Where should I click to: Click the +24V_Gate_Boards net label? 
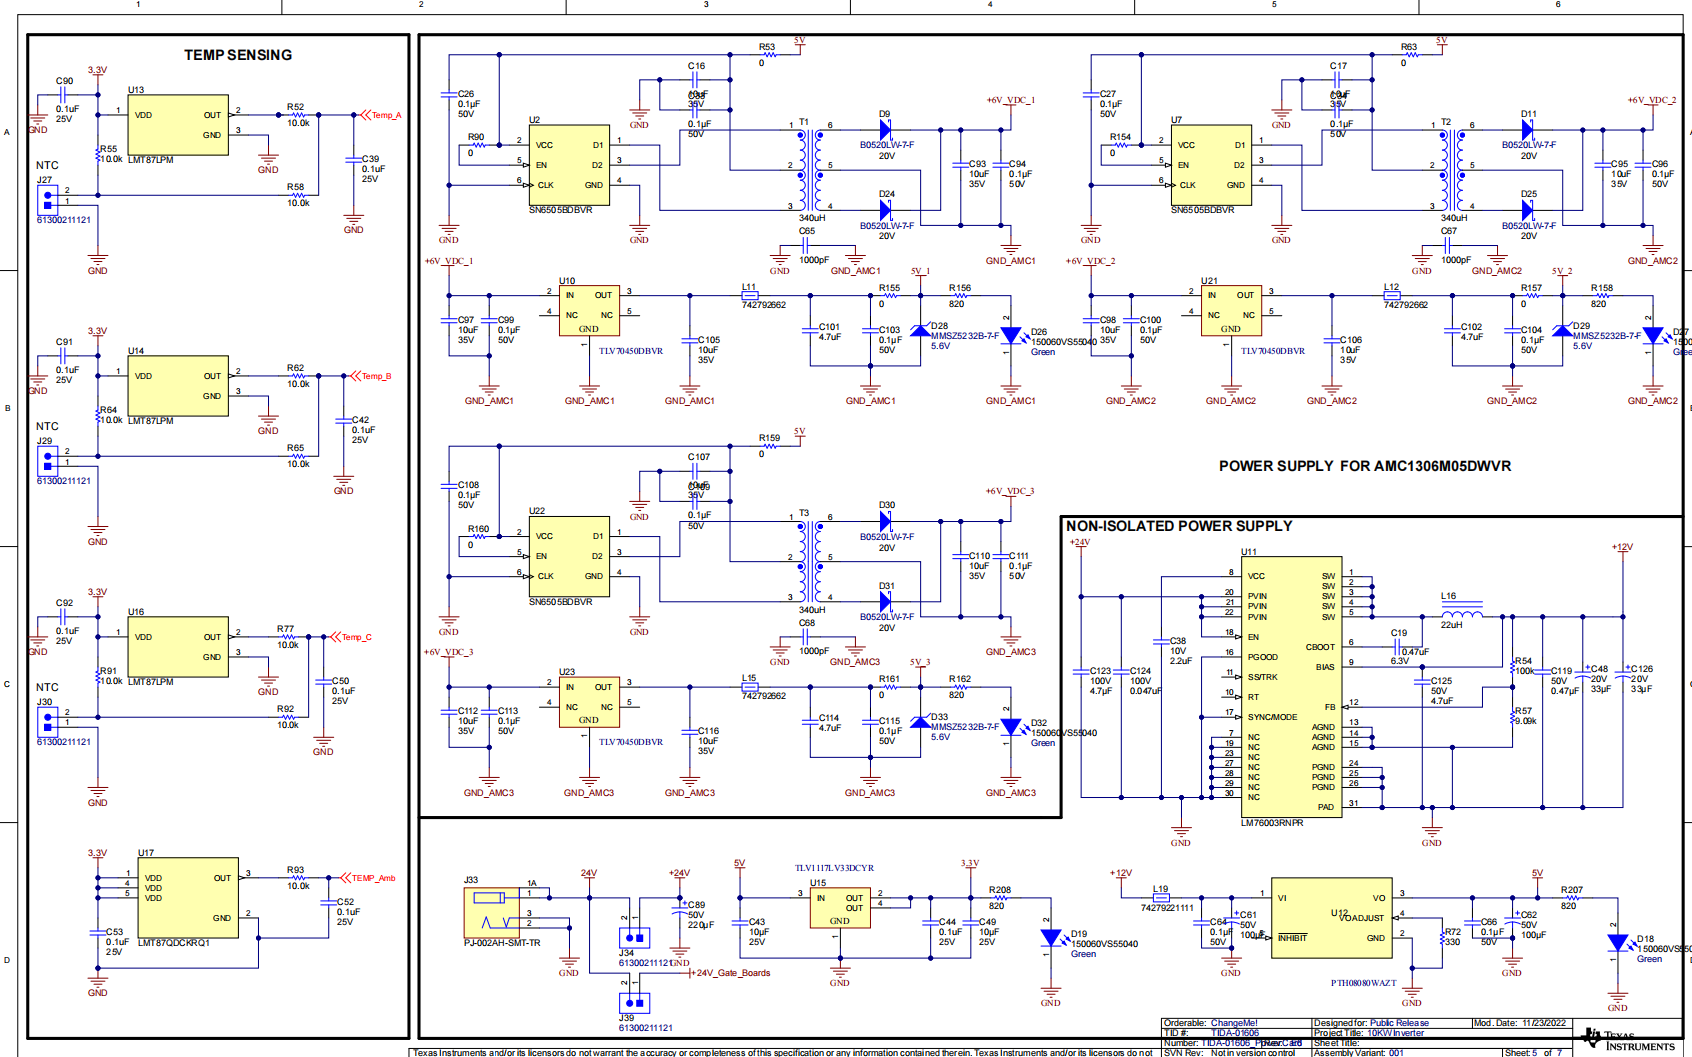[733, 973]
